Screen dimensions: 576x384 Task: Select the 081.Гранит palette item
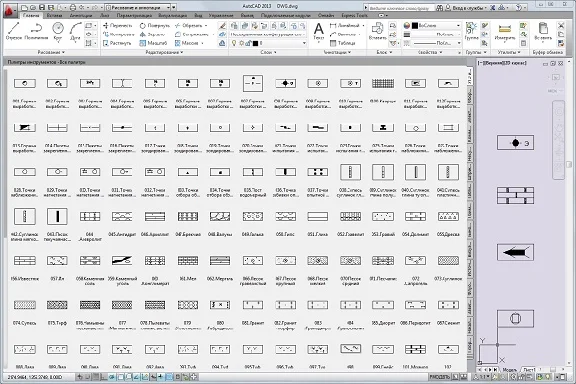tap(253, 311)
